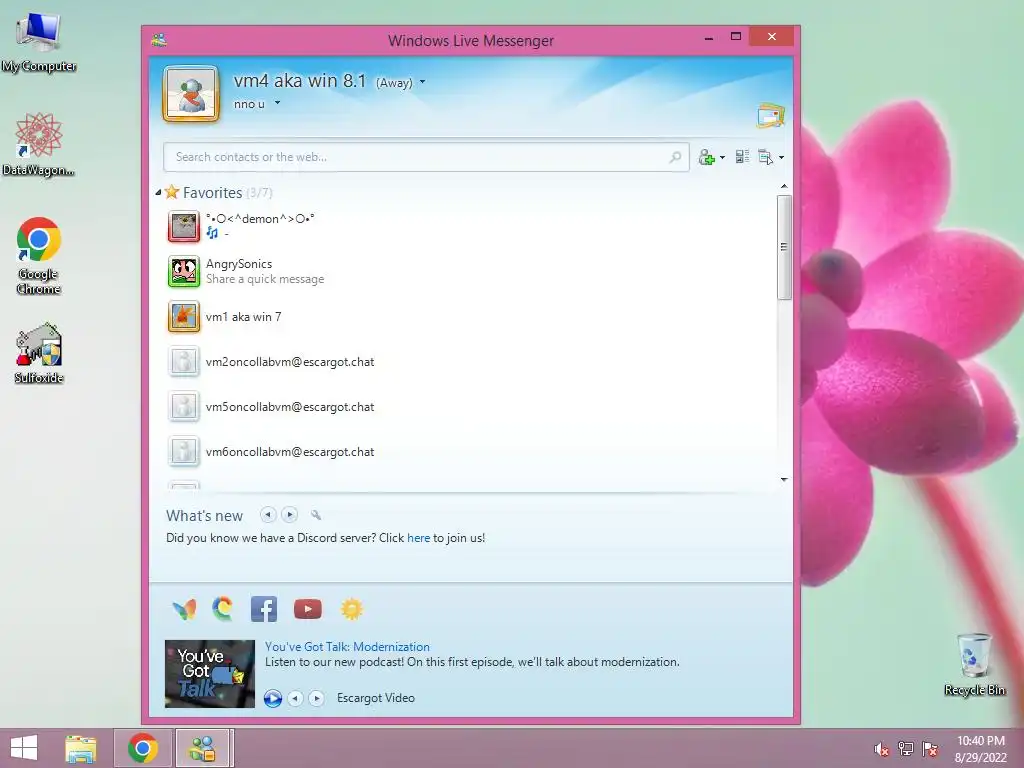Select vm5oncollabvm@escargot.chat contact

[290, 407]
